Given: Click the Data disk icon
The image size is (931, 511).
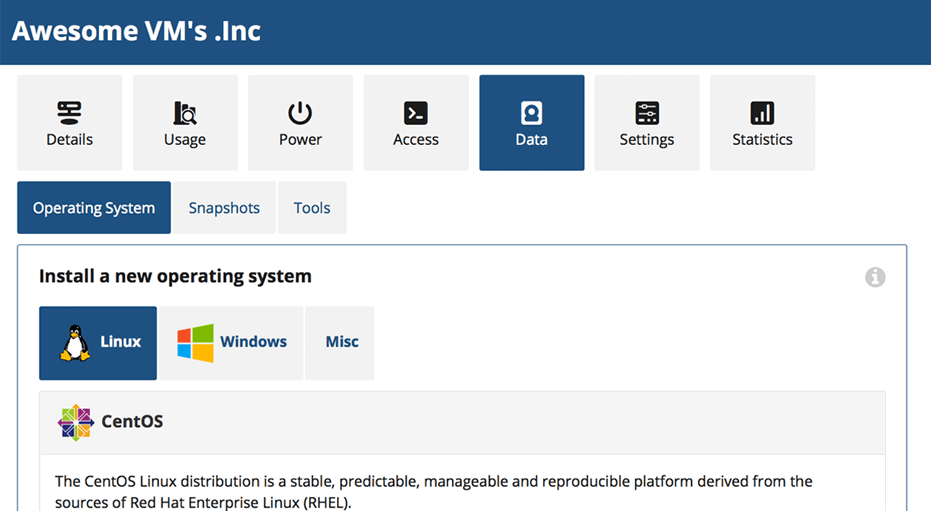Looking at the screenshot, I should click(x=531, y=112).
